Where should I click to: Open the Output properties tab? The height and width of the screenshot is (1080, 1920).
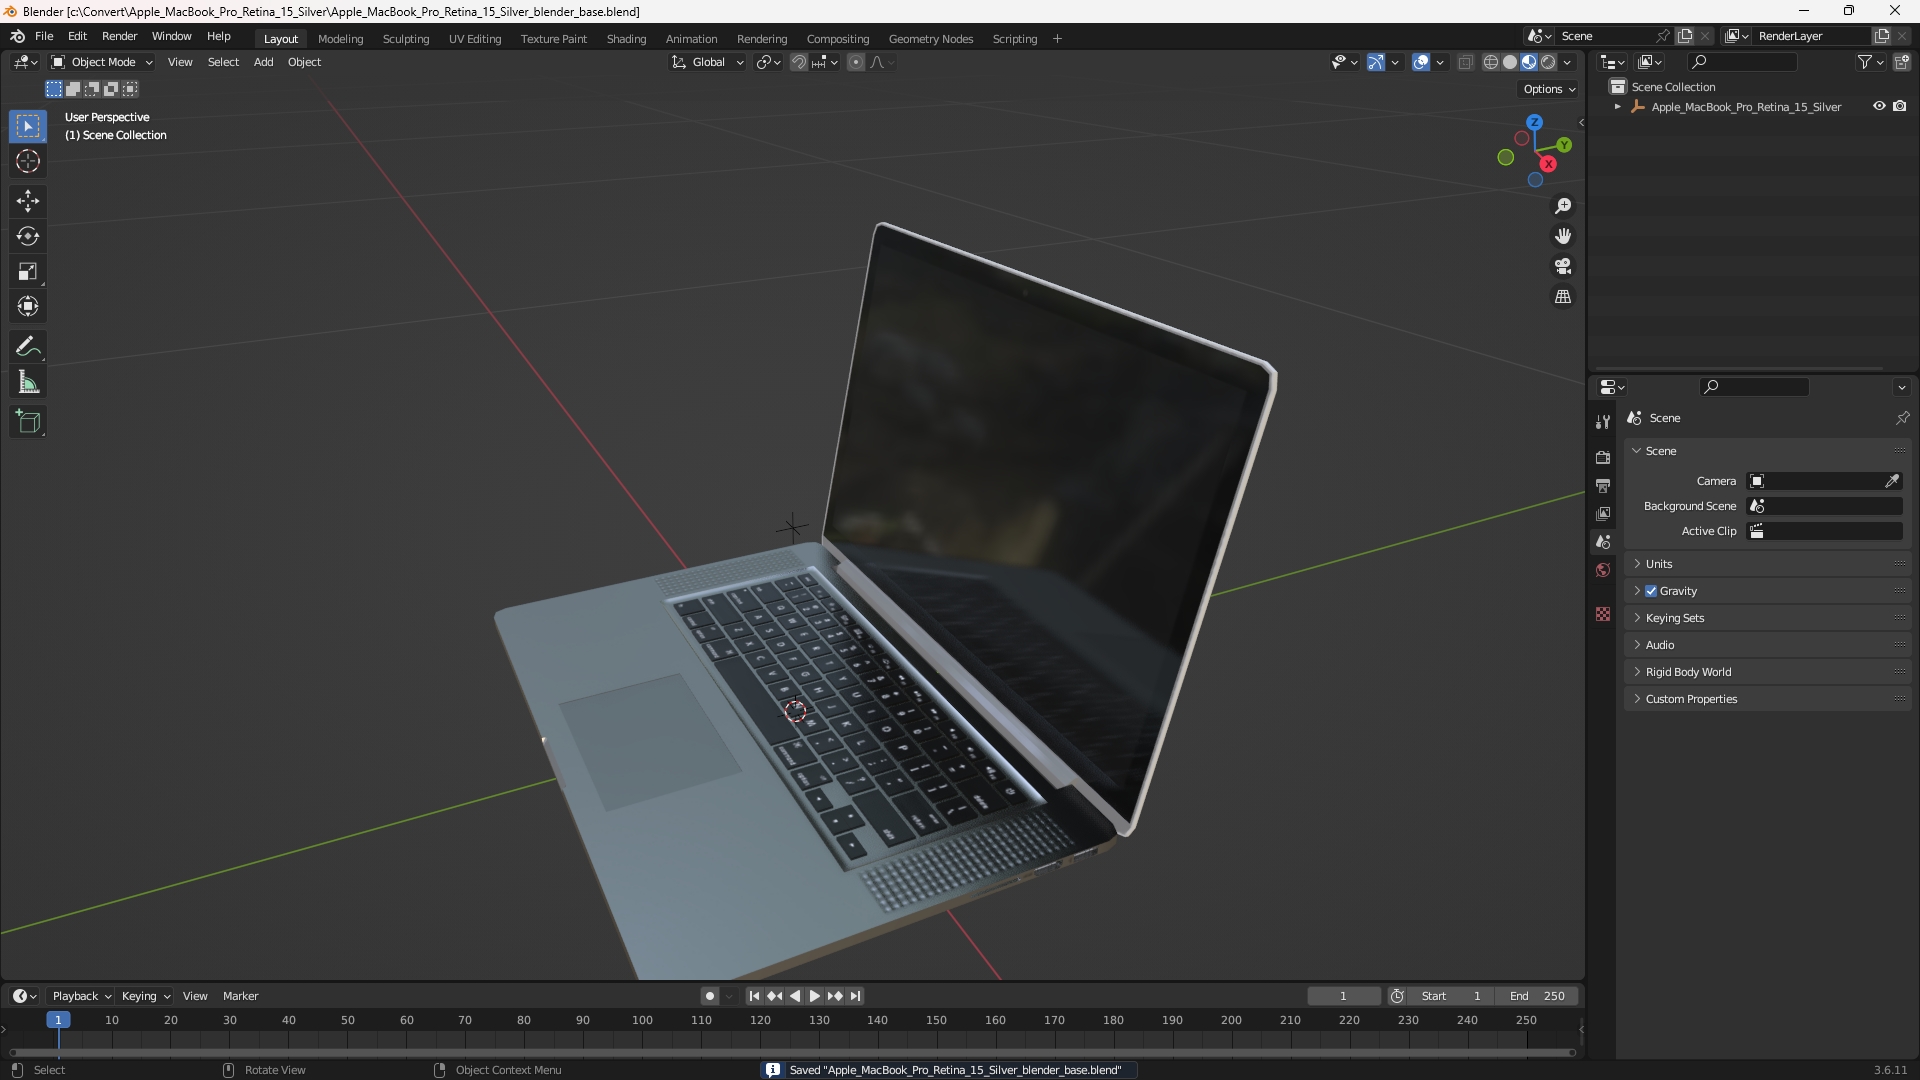(x=1603, y=485)
